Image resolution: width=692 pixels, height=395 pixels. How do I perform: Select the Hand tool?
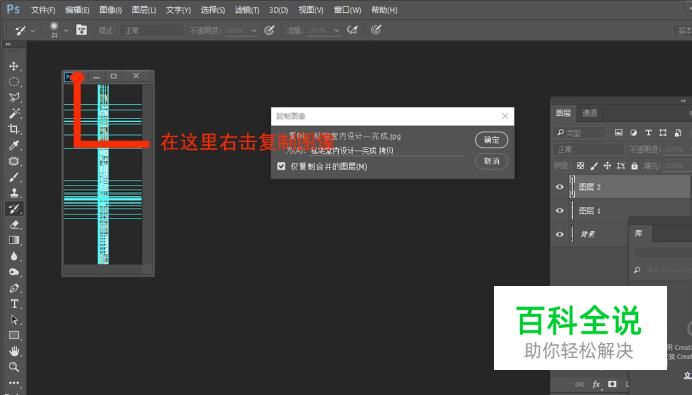point(14,351)
